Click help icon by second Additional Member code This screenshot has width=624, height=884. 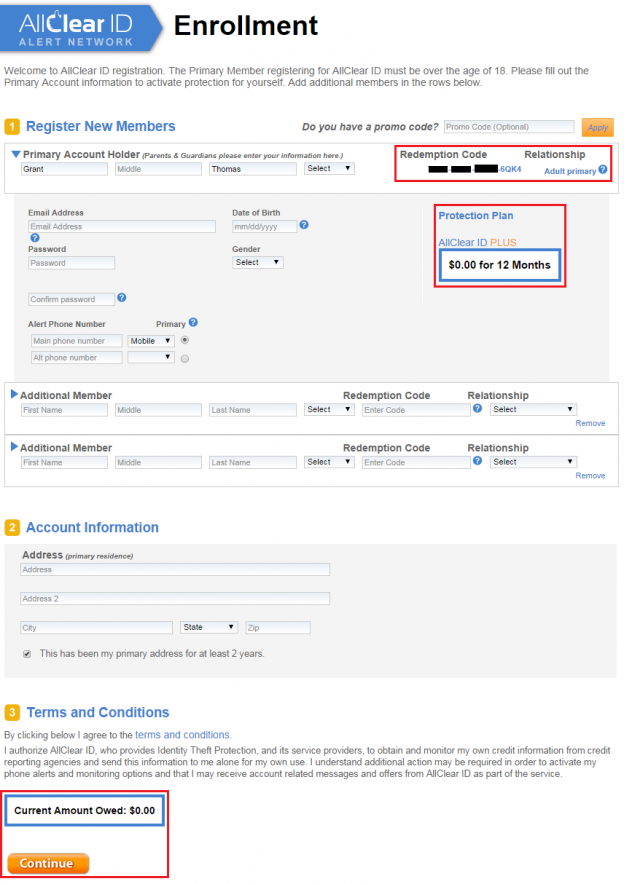click(477, 461)
